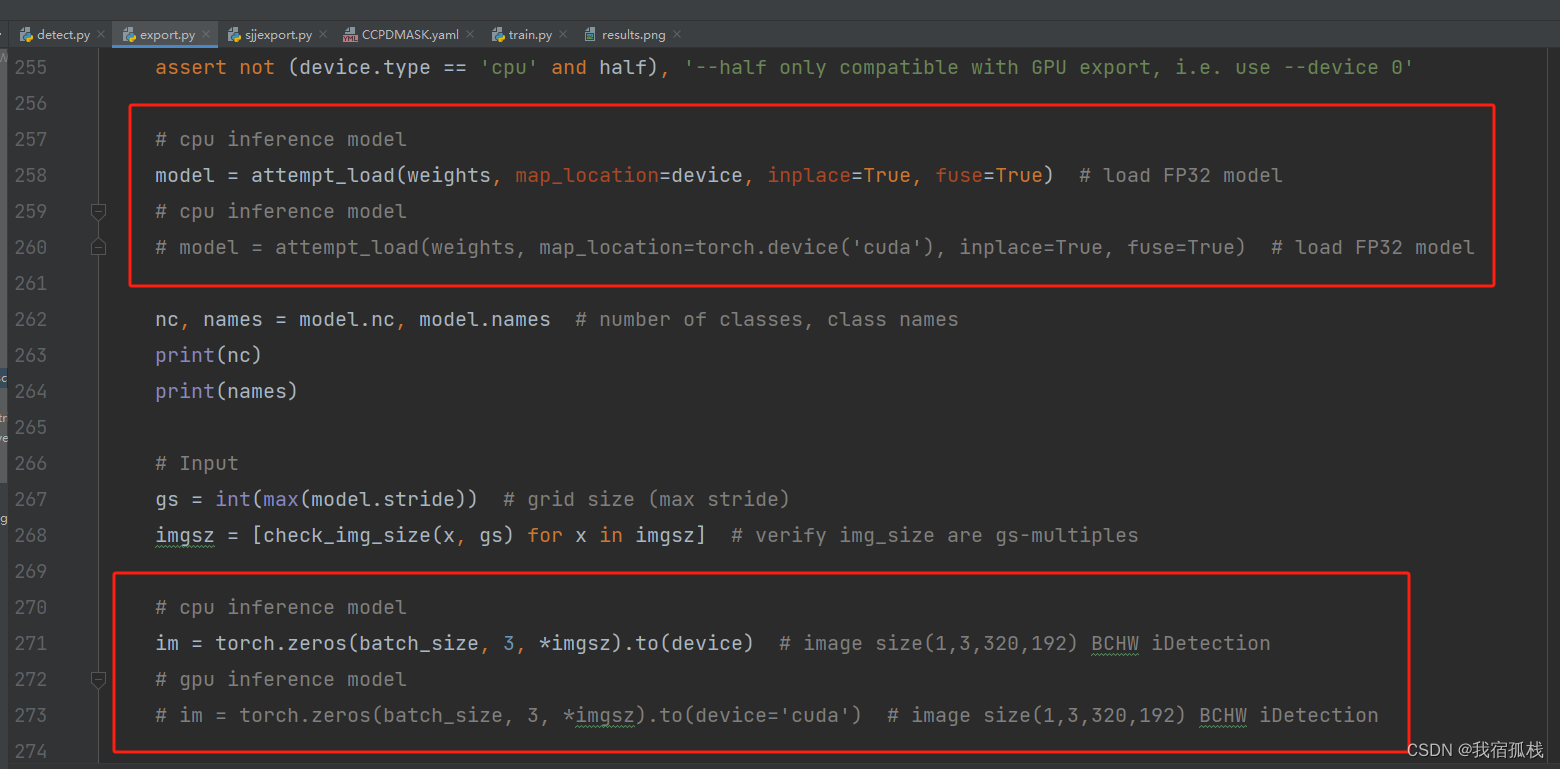Switch to the detect.py tab
Image resolution: width=1560 pixels, height=769 pixels.
63,34
